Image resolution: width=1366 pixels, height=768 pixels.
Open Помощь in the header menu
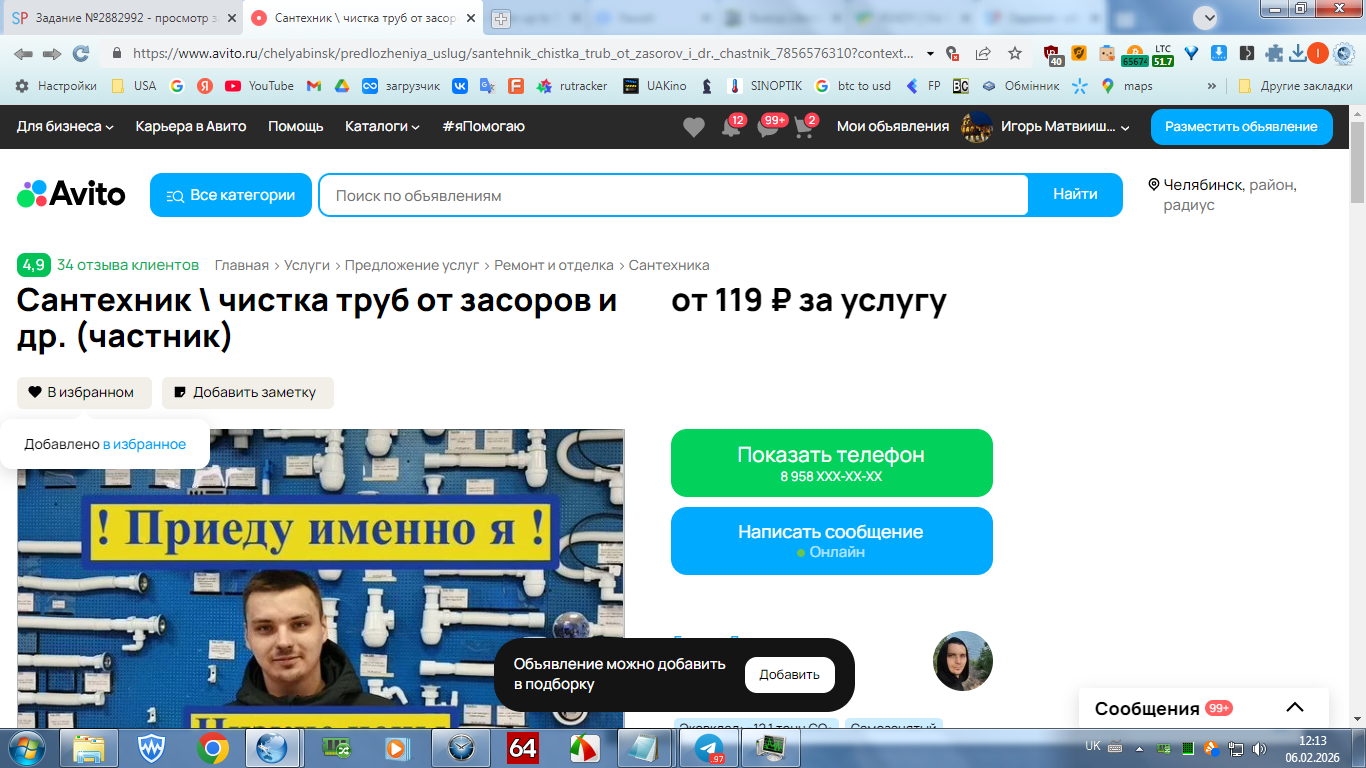[x=296, y=127]
